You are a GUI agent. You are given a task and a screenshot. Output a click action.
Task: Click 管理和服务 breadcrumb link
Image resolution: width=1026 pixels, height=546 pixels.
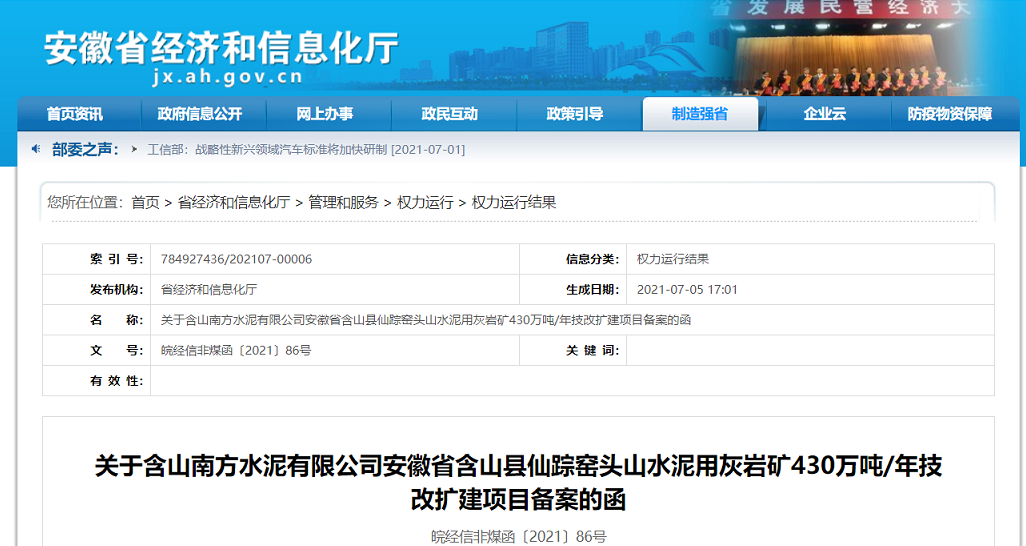[343, 202]
